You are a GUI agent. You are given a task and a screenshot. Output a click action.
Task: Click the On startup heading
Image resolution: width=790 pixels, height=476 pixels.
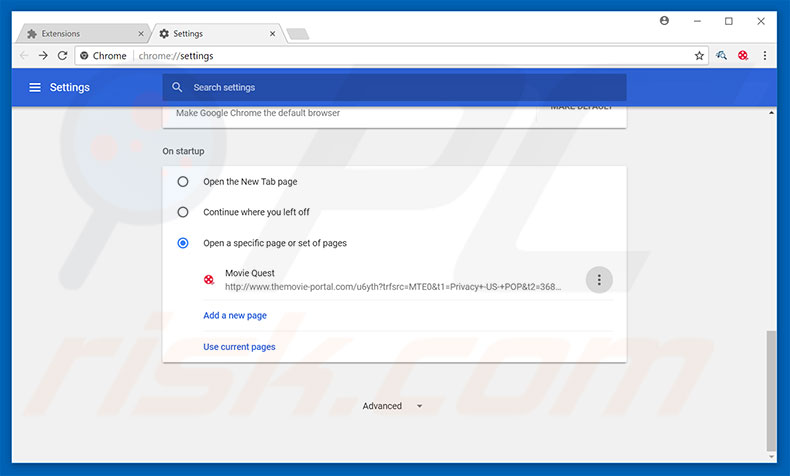point(183,151)
